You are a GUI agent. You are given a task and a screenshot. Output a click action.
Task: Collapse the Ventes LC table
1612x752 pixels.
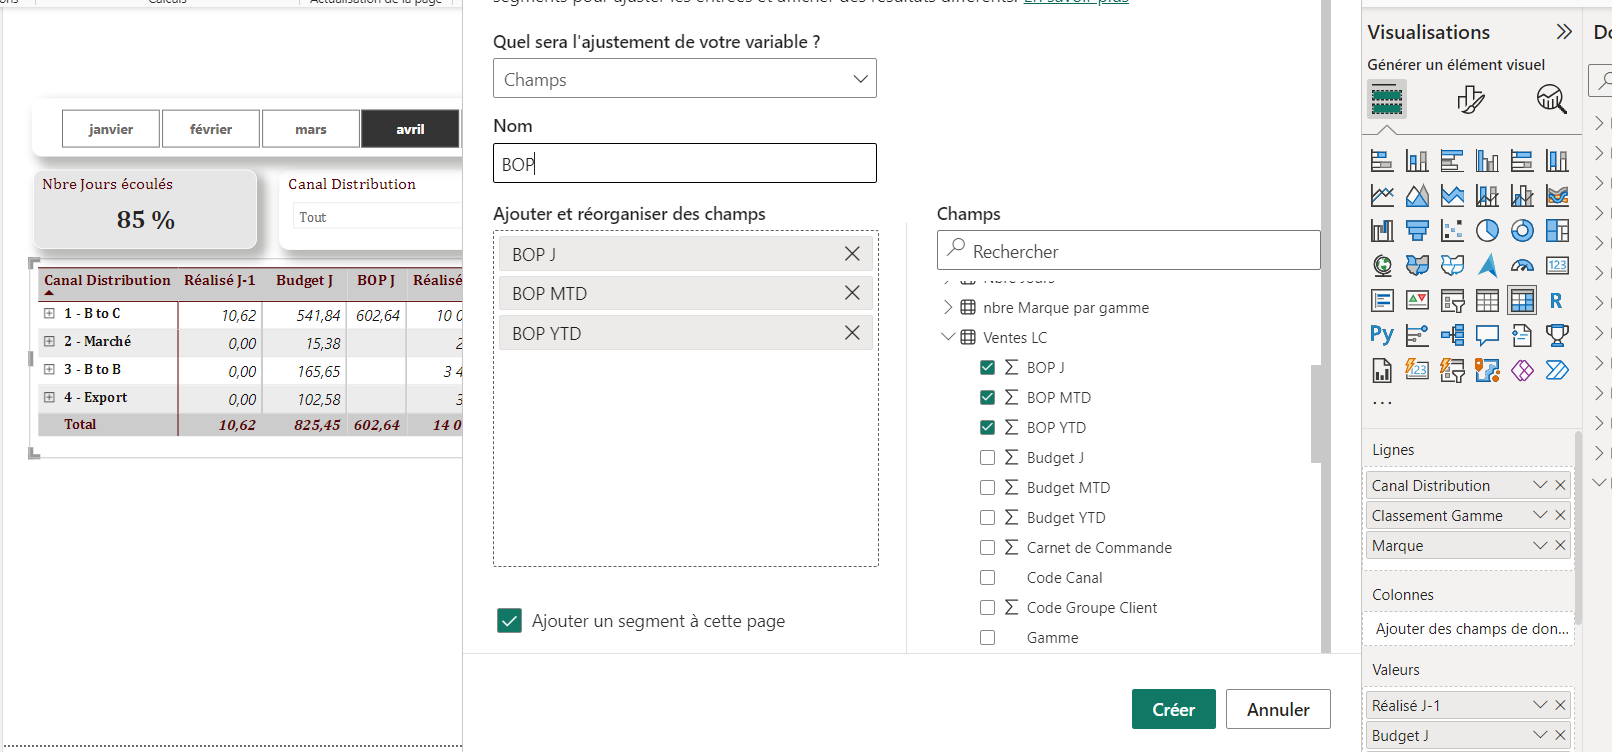pos(948,337)
